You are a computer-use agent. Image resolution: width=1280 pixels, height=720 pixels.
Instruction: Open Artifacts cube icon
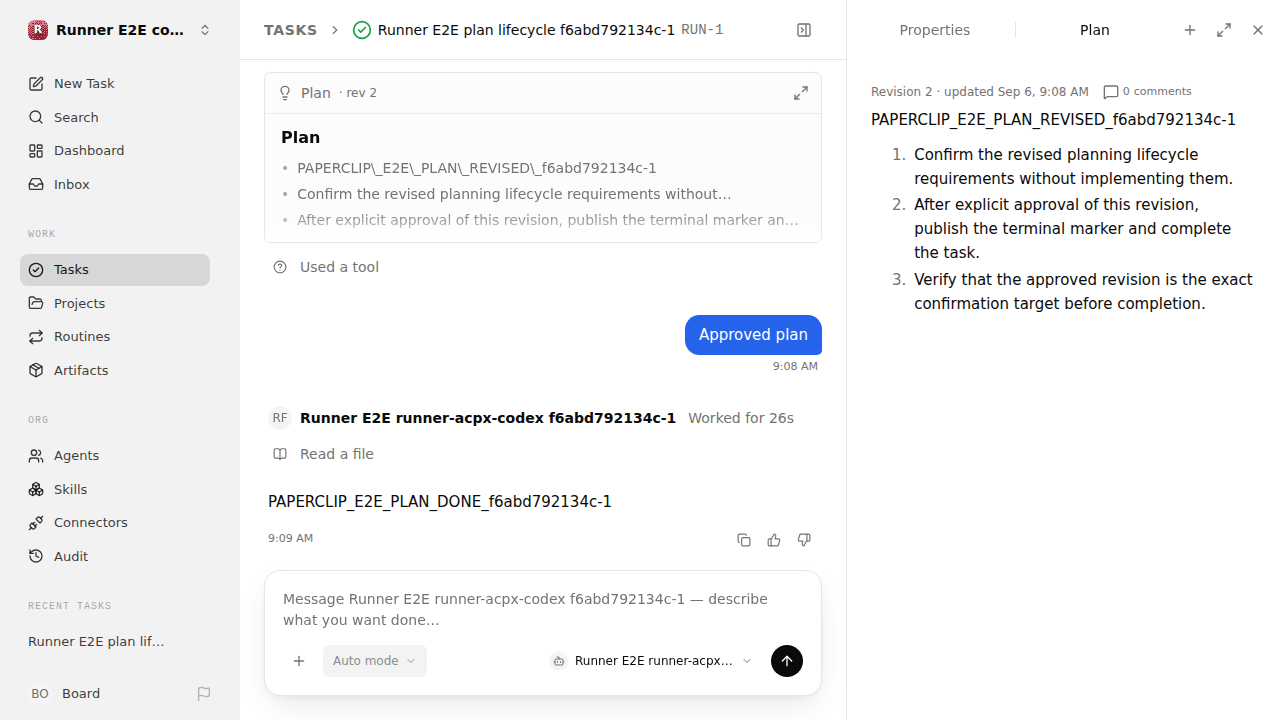pyautogui.click(x=36, y=370)
